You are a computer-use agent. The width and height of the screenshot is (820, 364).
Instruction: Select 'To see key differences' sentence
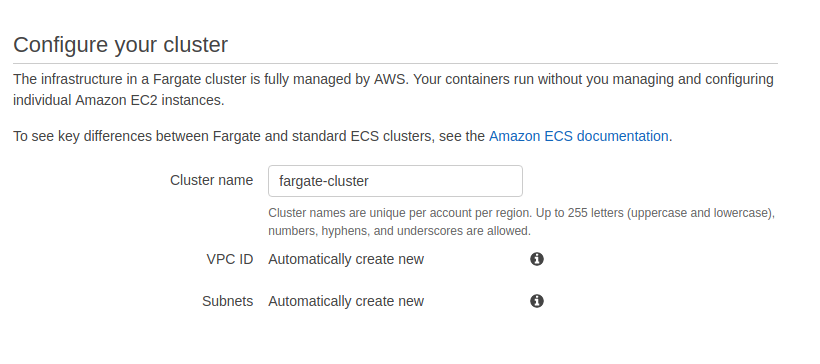(343, 136)
